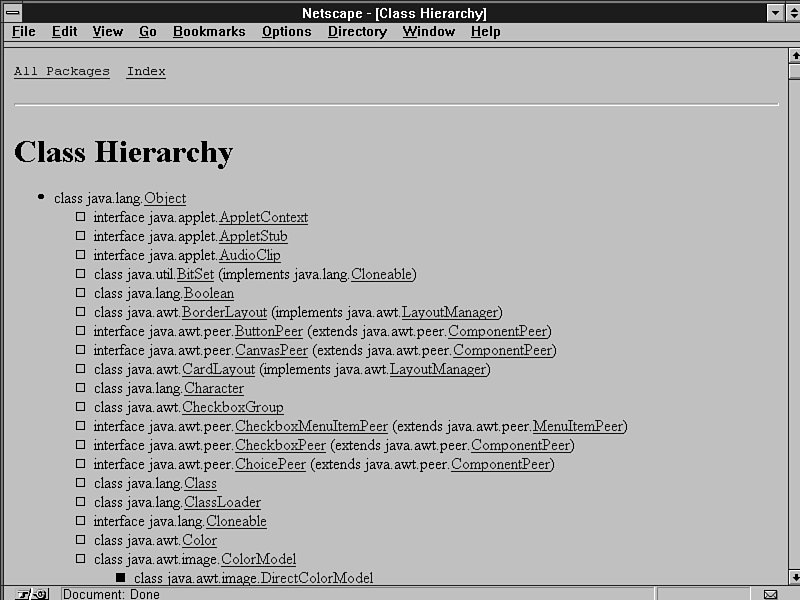Viewport: 800px width, 600px height.
Task: Open the Options menu
Action: [x=287, y=32]
